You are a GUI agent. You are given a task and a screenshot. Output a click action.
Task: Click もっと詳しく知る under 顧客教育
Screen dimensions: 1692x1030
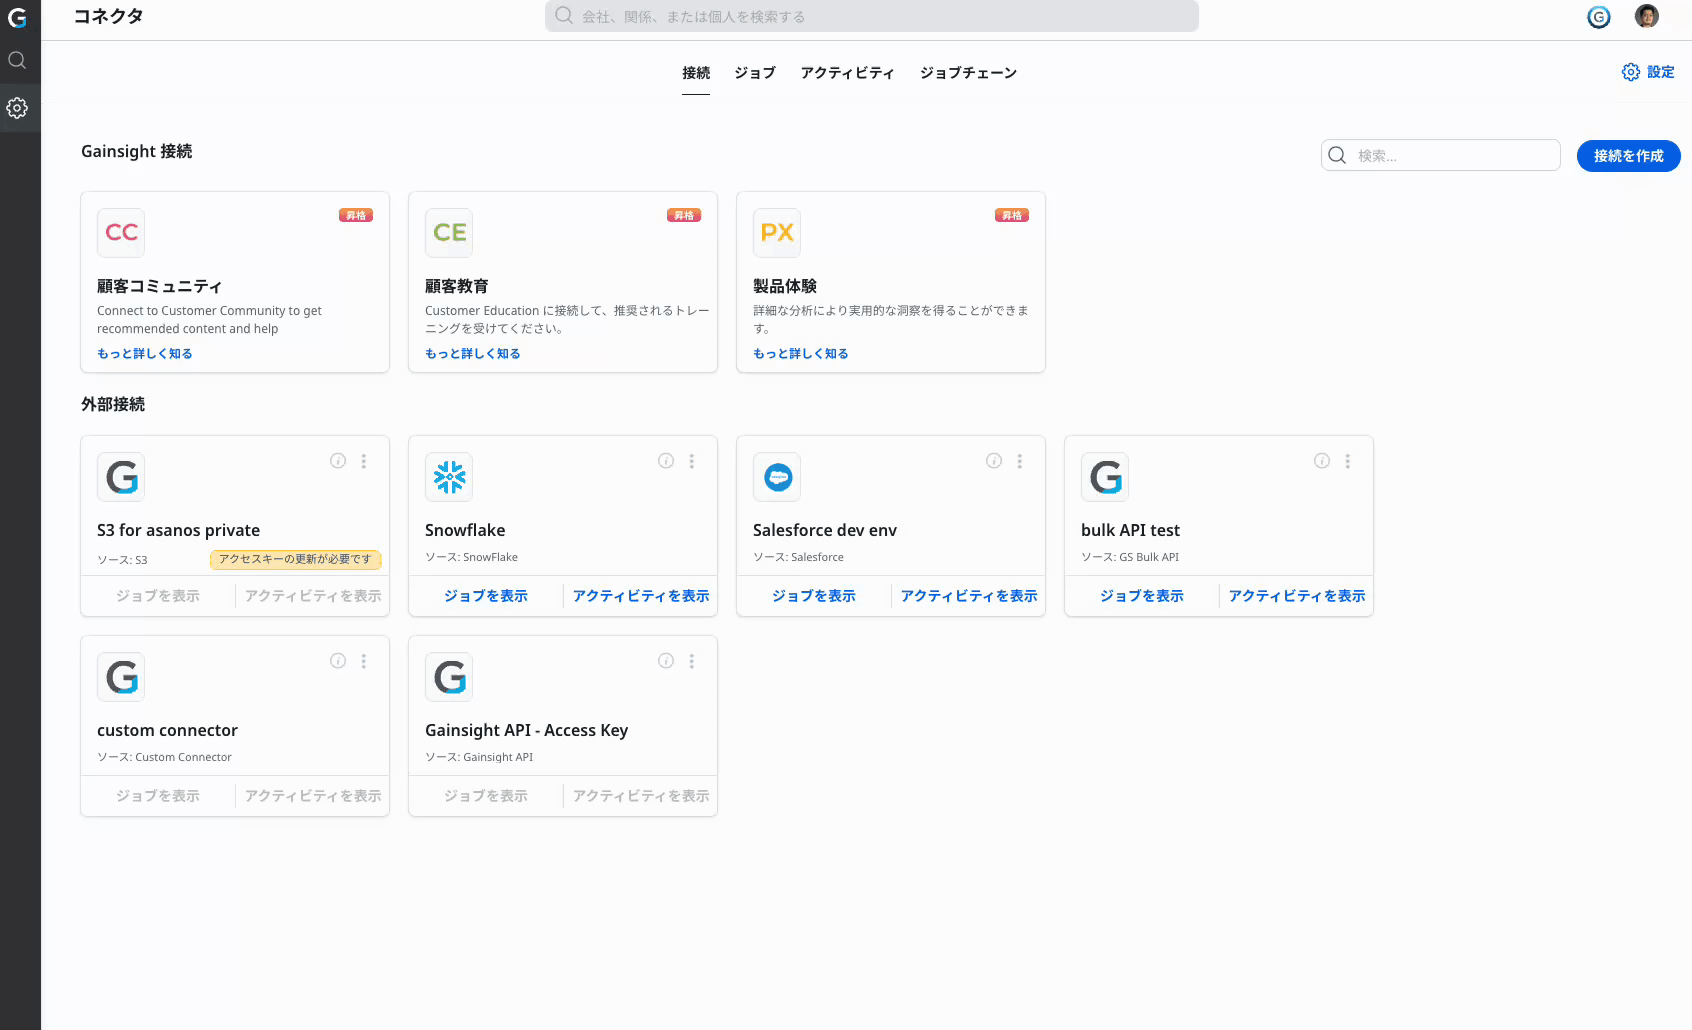tap(473, 354)
